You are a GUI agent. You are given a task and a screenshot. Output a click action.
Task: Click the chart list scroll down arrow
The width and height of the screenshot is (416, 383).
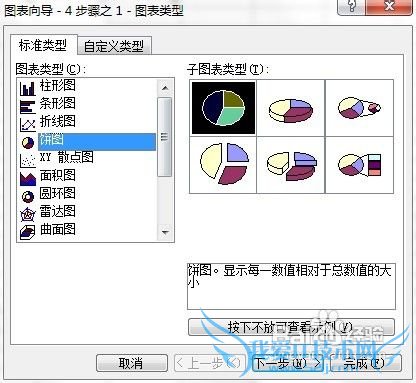165,232
